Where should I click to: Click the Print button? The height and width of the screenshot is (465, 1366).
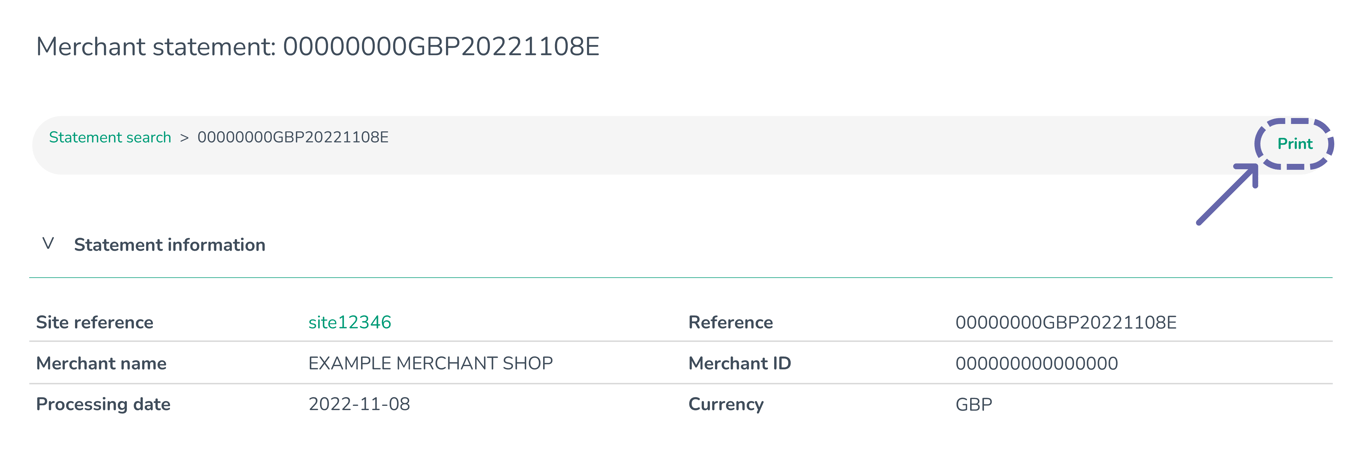click(x=1294, y=144)
